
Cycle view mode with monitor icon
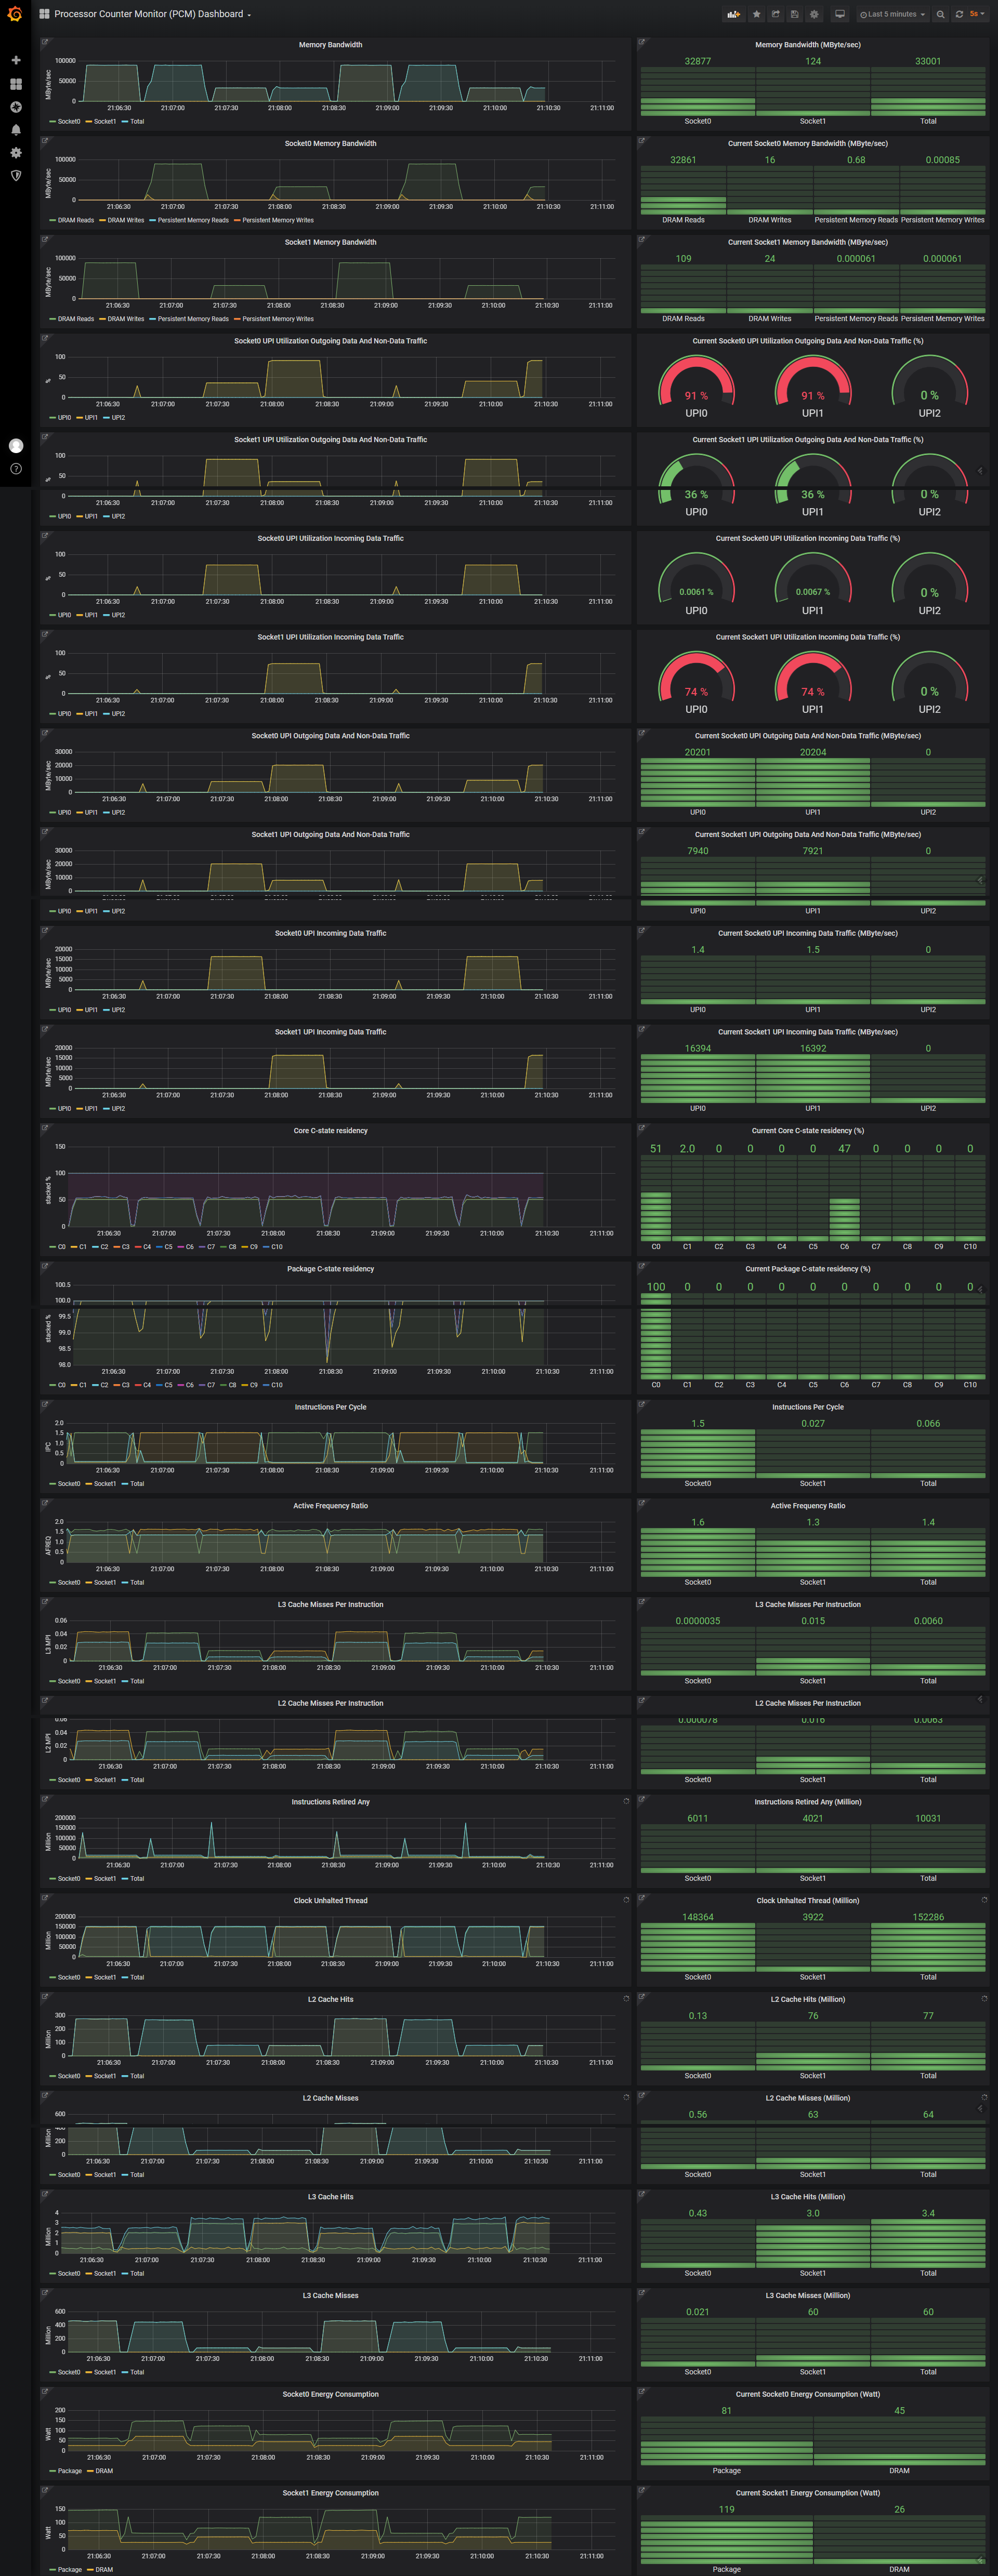840,14
